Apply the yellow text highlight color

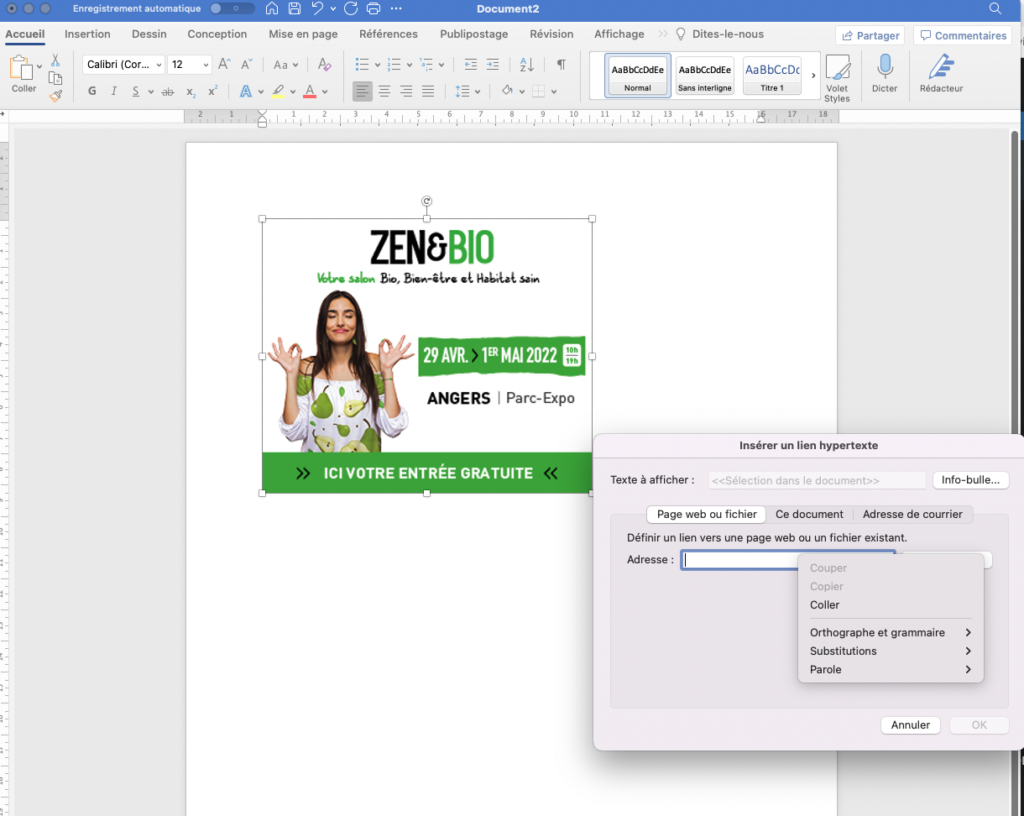(278, 91)
